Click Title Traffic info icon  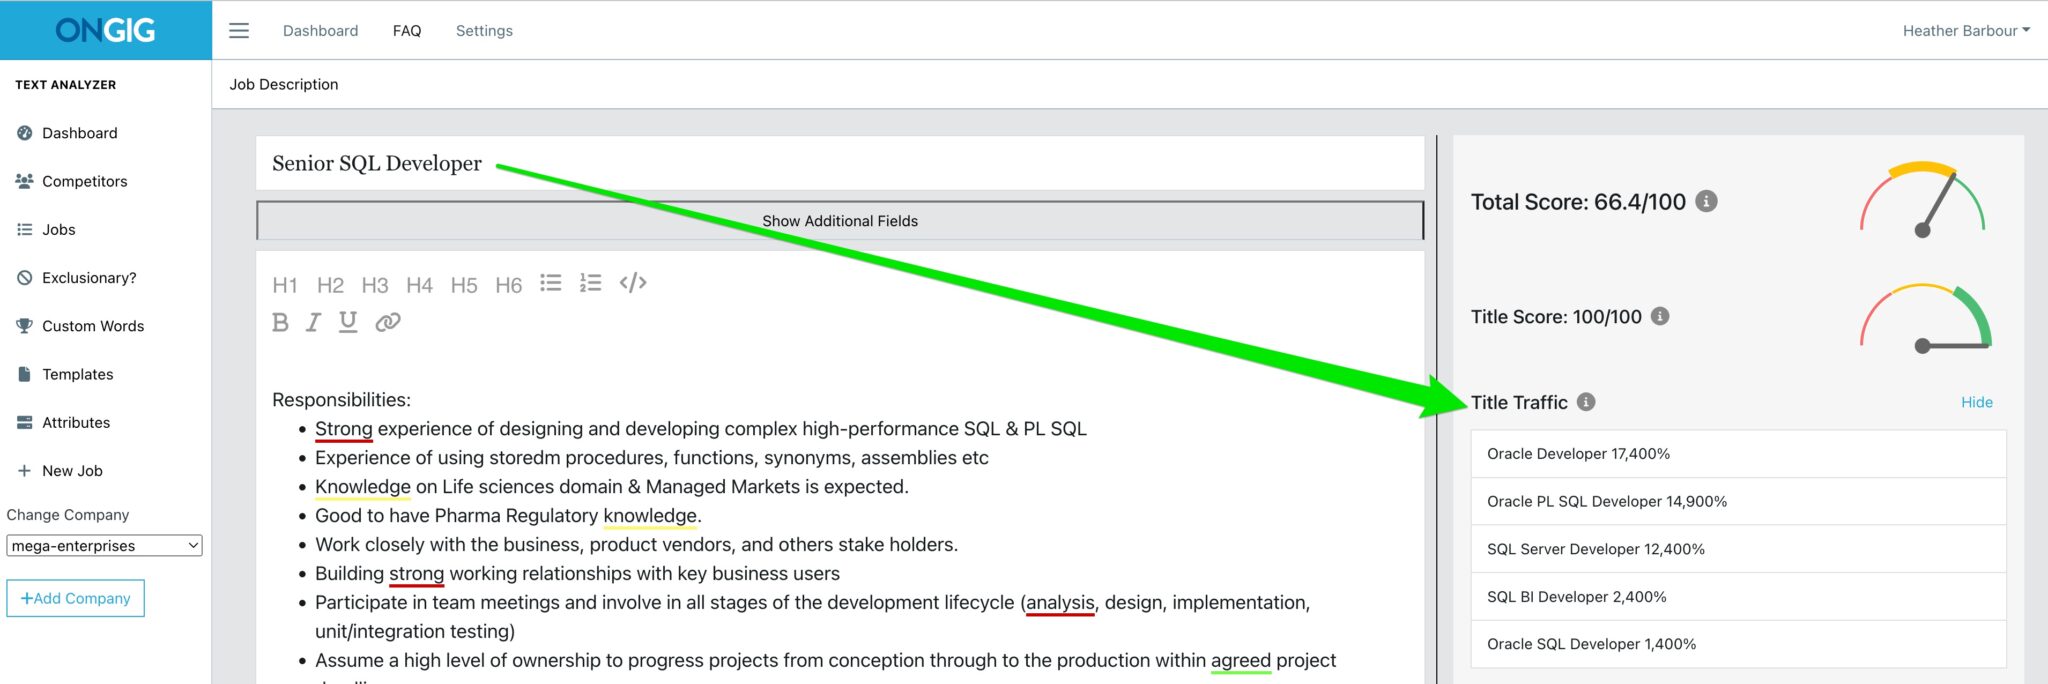[x=1586, y=402]
